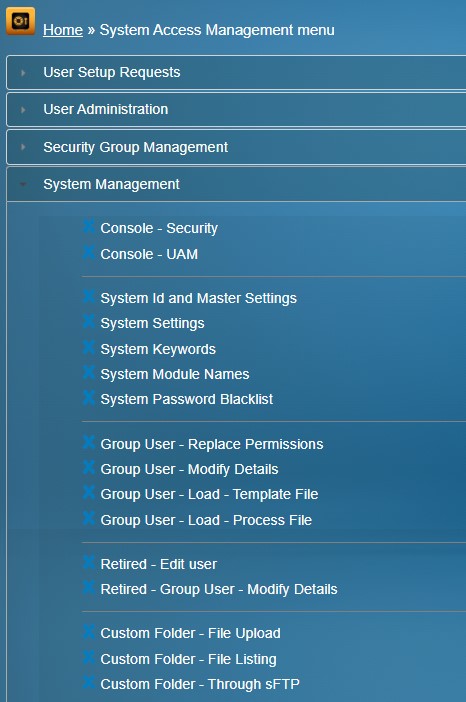Expand the Security Group Management arrow

[x=23, y=147]
